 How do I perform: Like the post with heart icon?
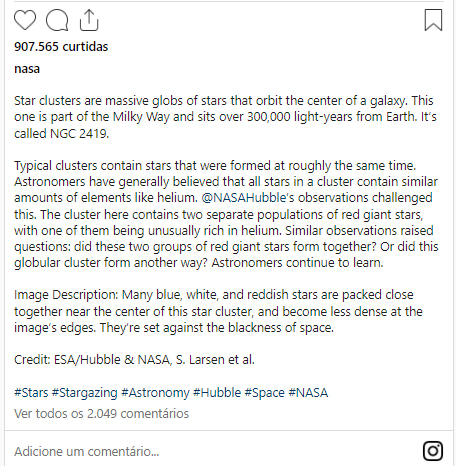pyautogui.click(x=25, y=20)
